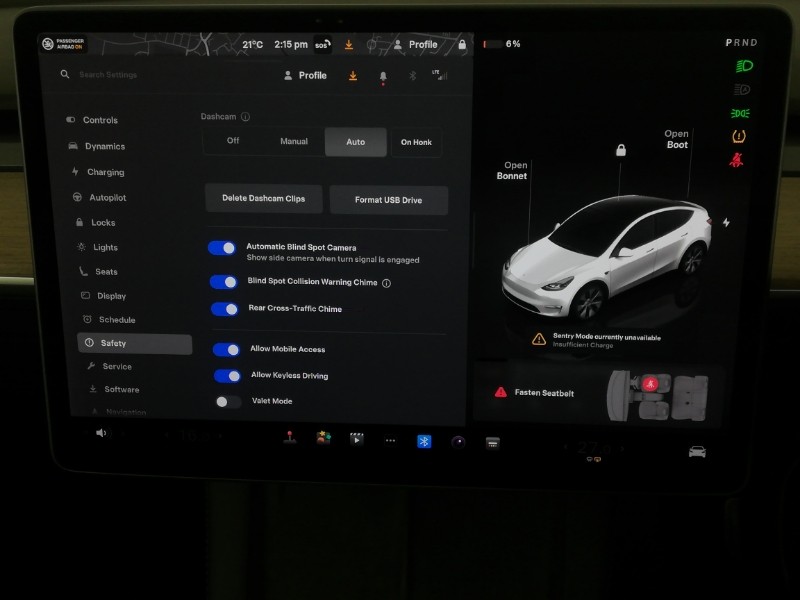Open Profile in top status bar
The width and height of the screenshot is (800, 600).
(416, 45)
